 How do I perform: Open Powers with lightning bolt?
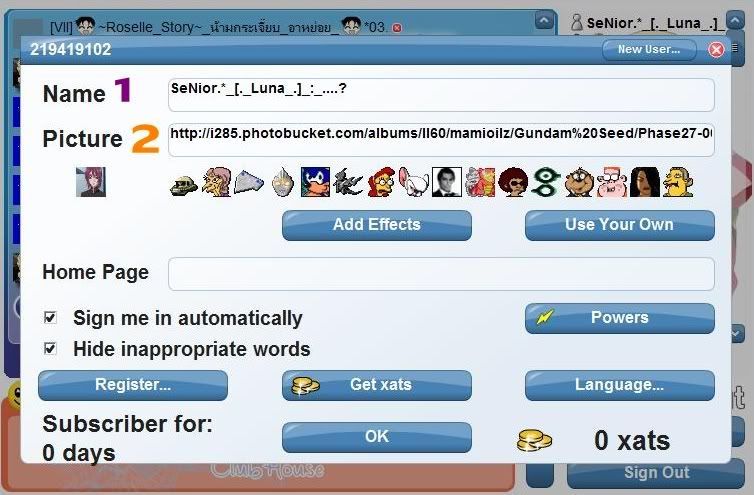tap(619, 318)
